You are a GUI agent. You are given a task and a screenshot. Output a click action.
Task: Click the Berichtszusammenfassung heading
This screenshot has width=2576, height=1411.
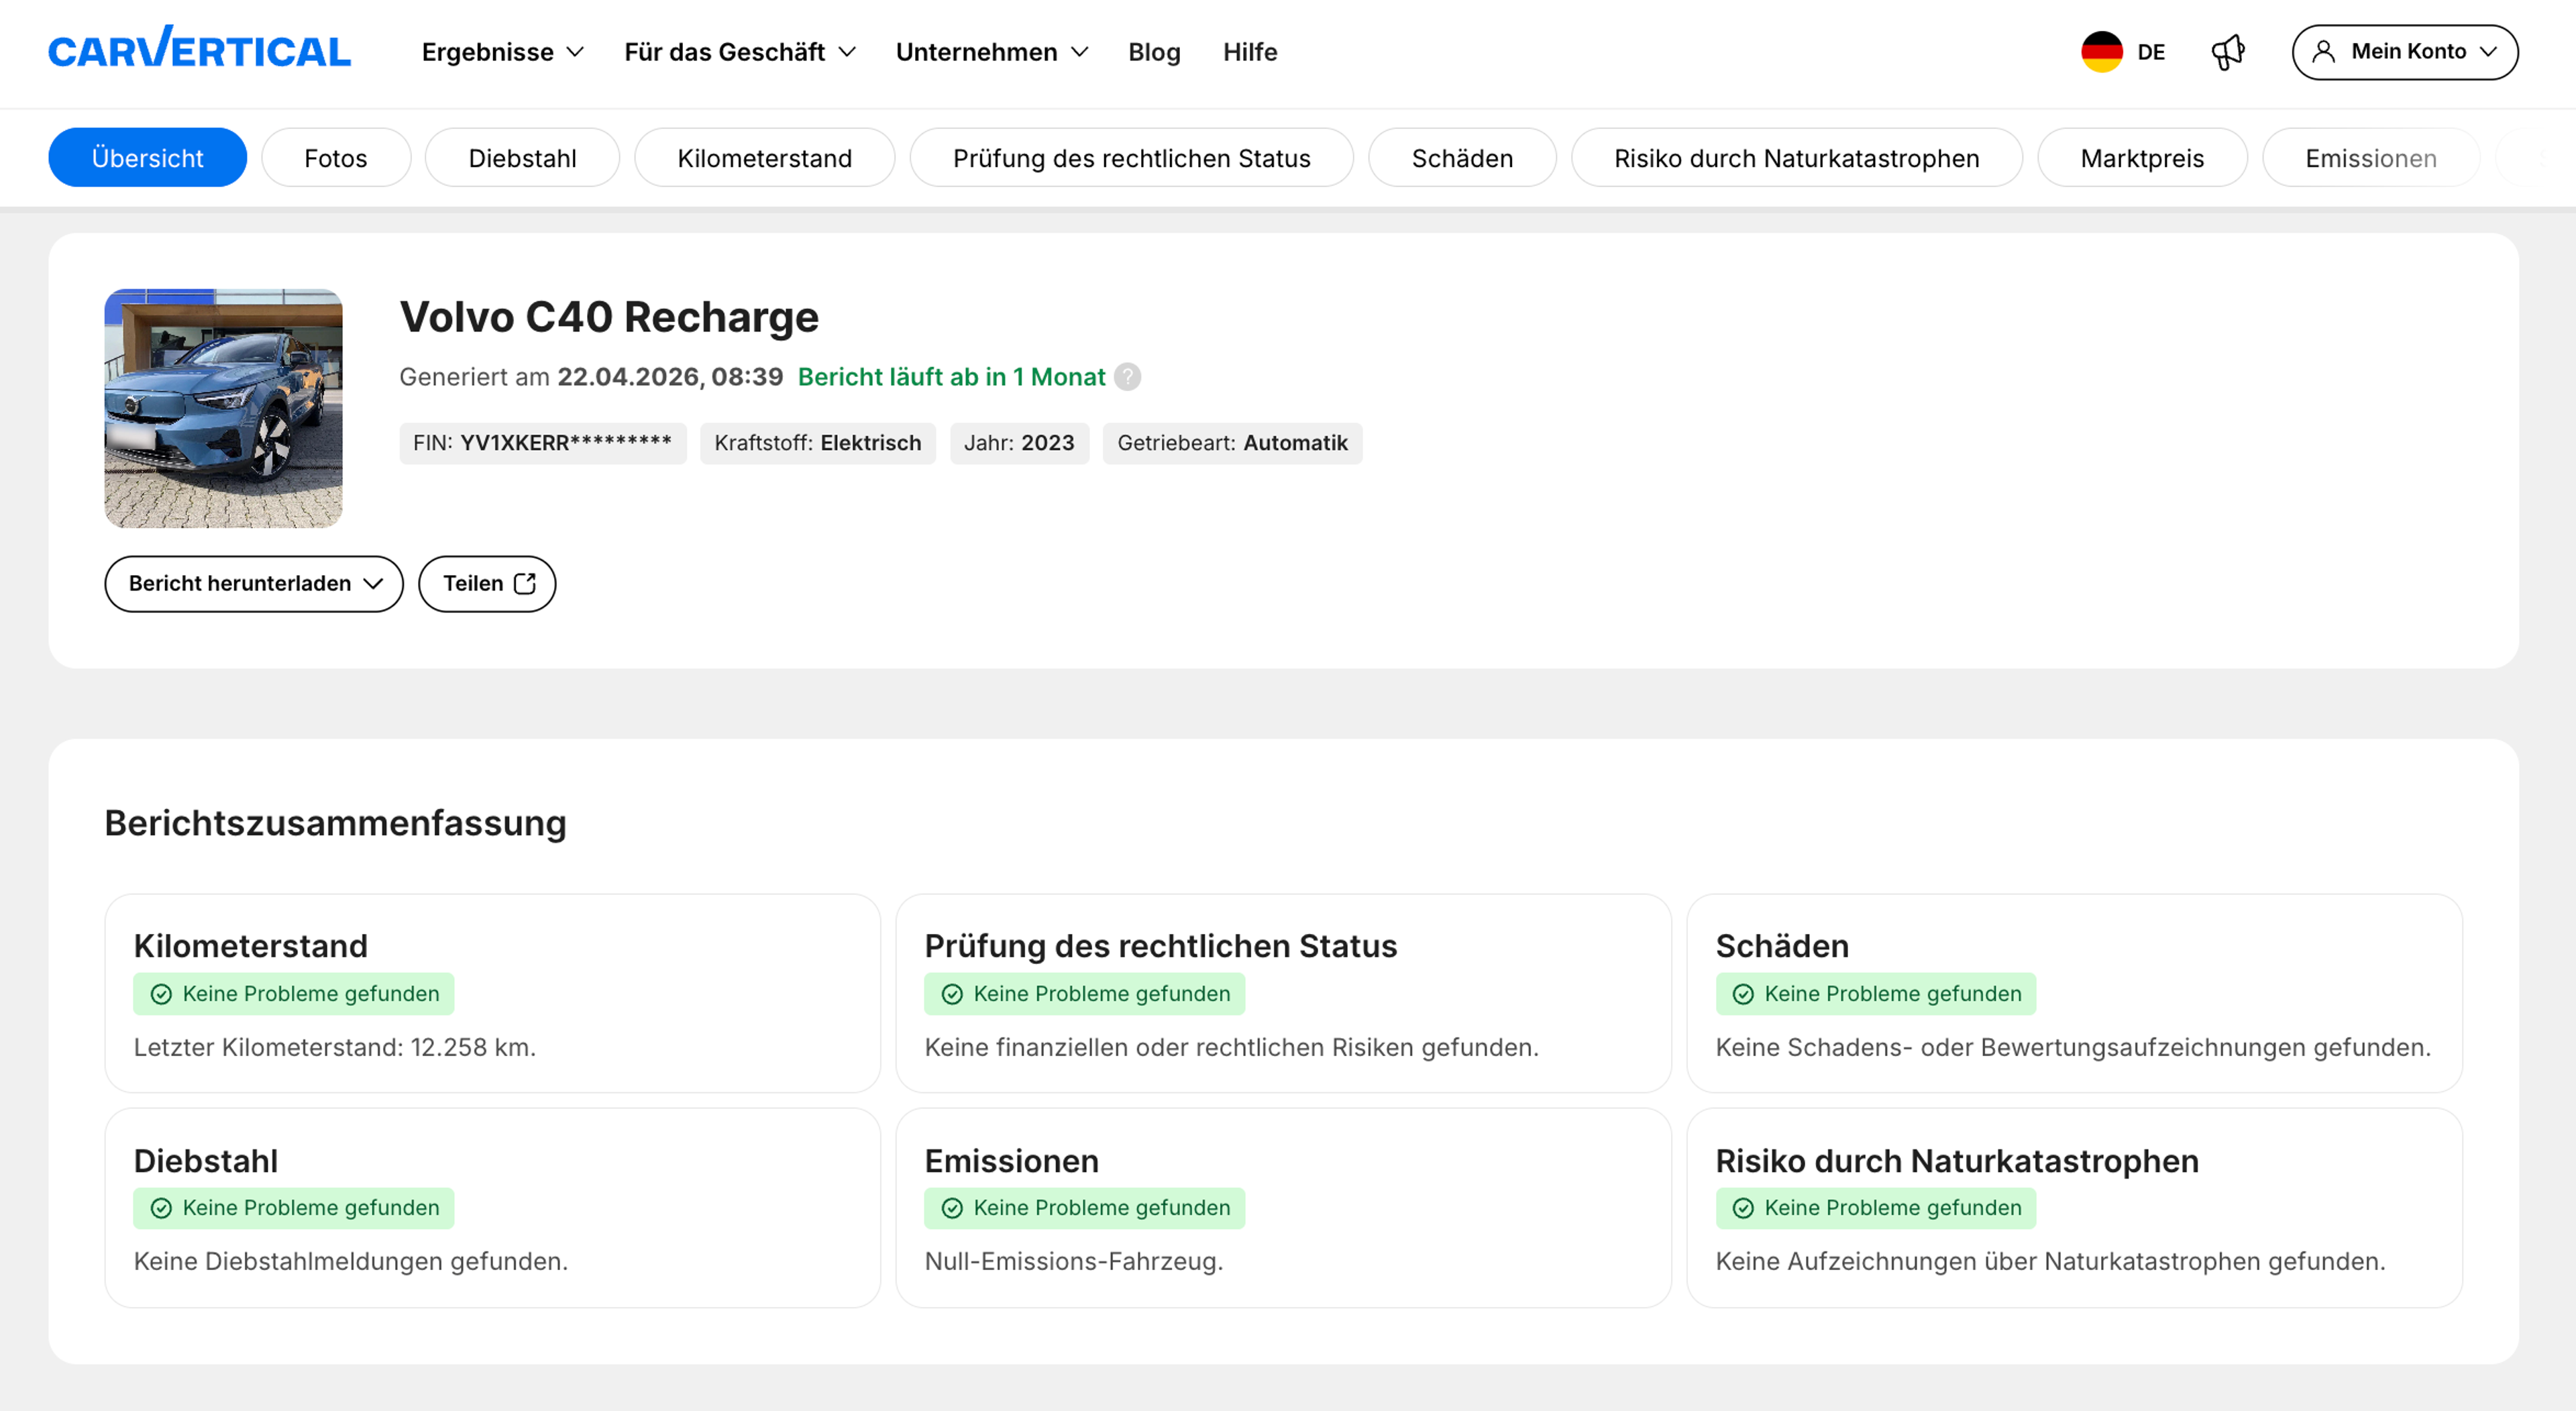(336, 823)
